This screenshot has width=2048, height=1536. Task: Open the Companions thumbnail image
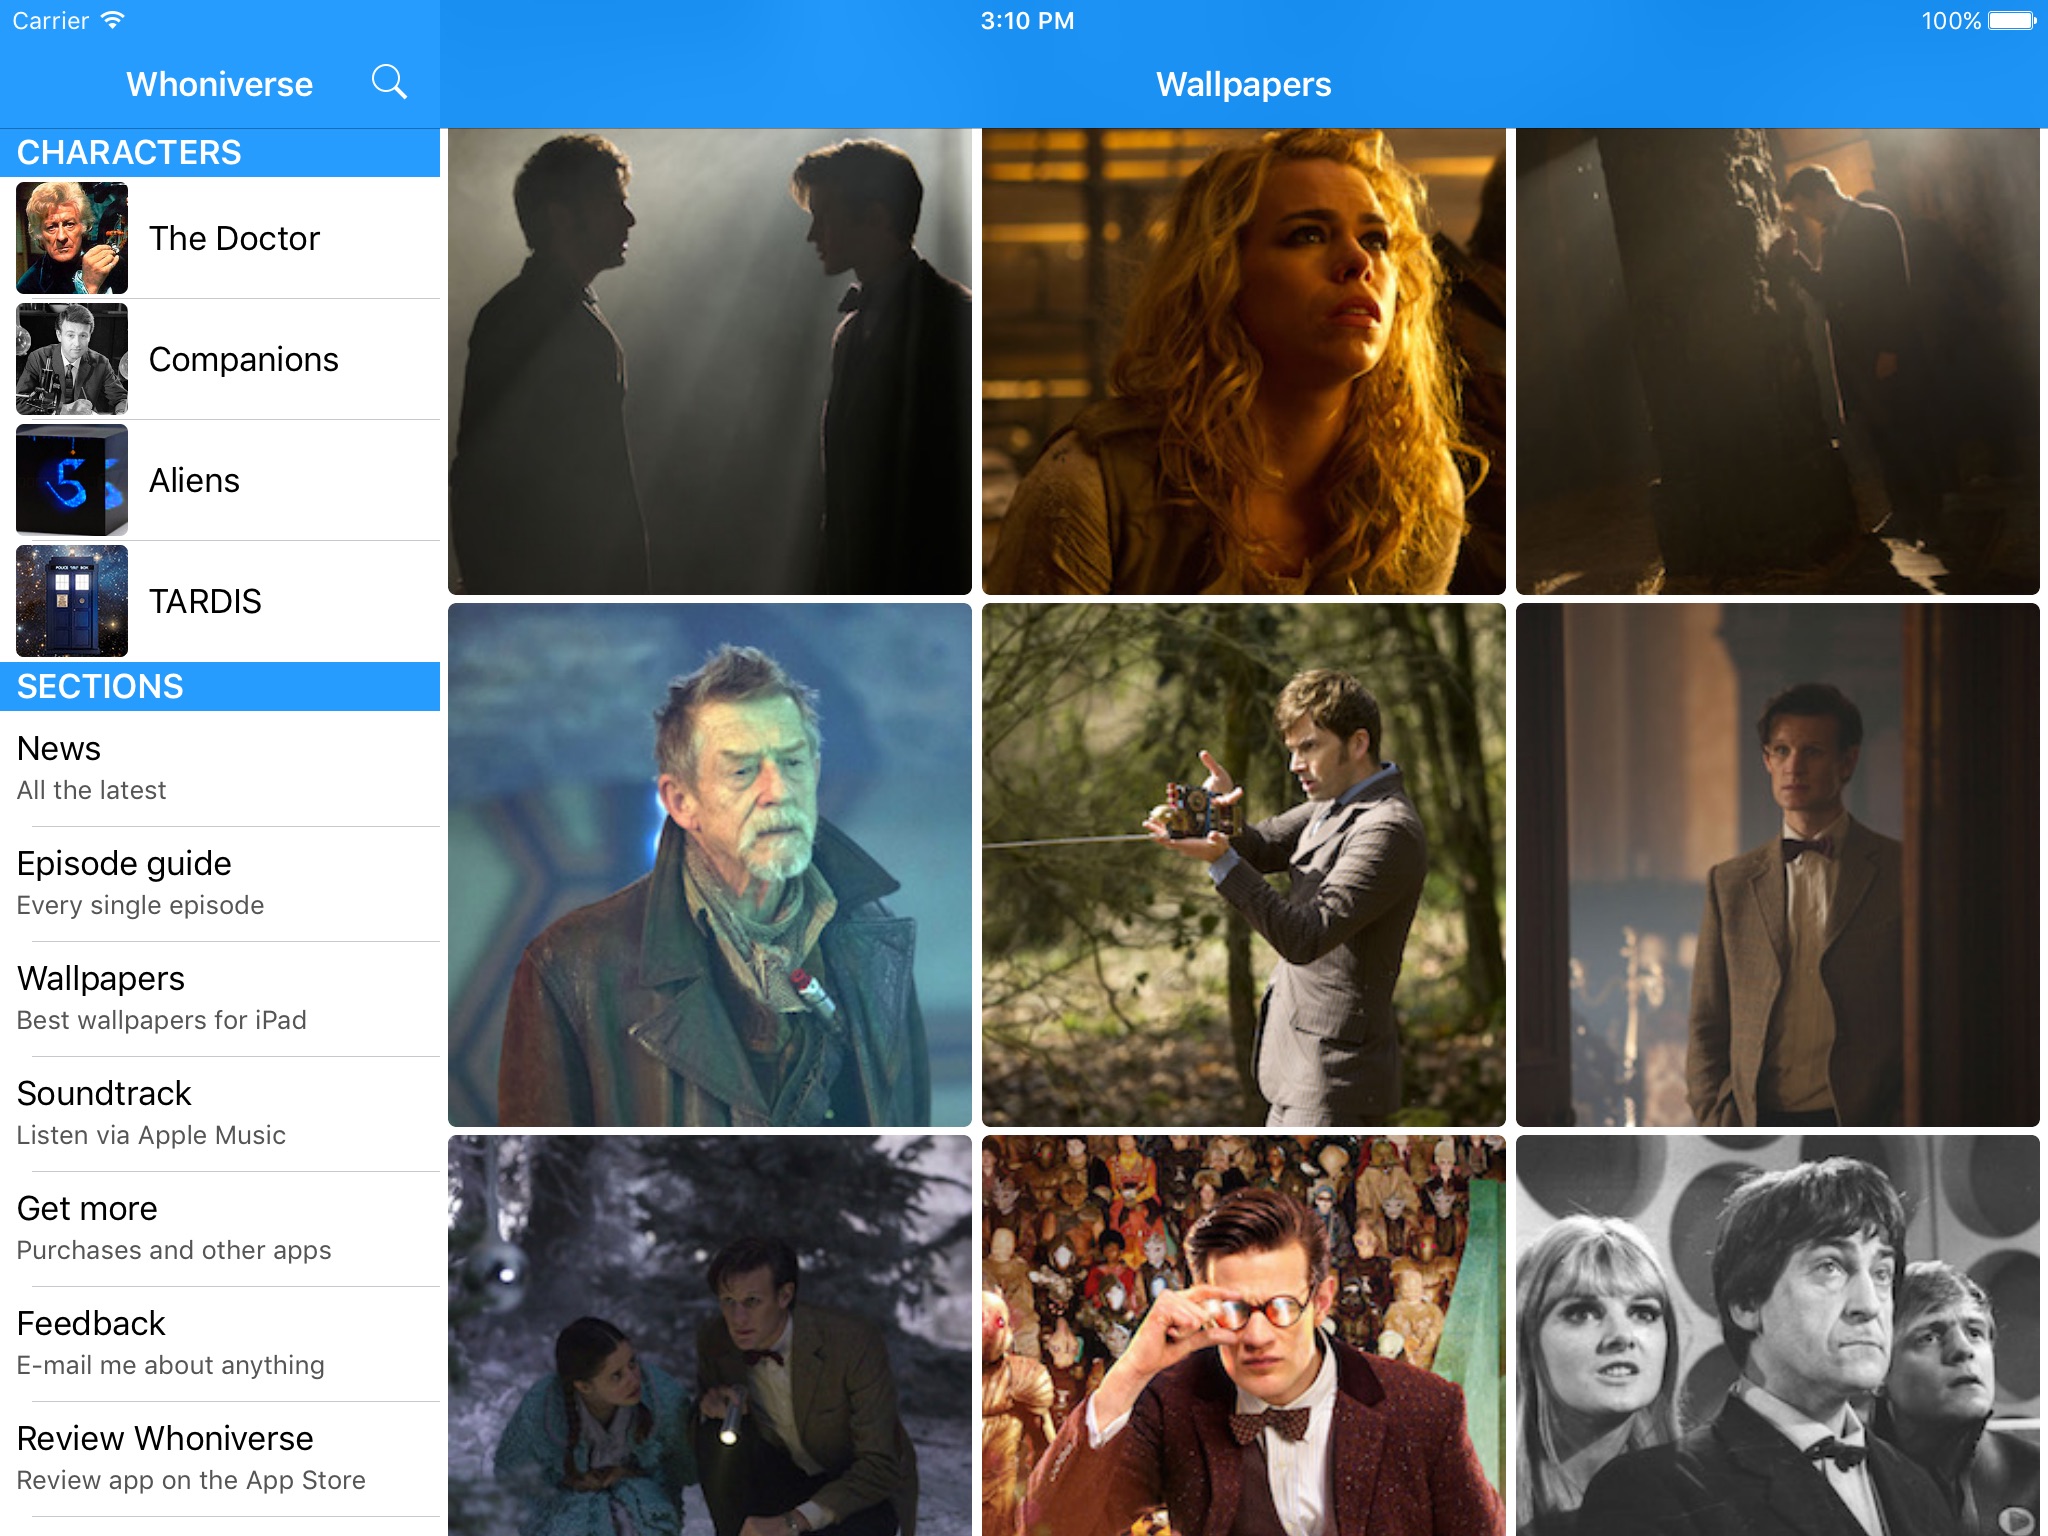click(72, 359)
